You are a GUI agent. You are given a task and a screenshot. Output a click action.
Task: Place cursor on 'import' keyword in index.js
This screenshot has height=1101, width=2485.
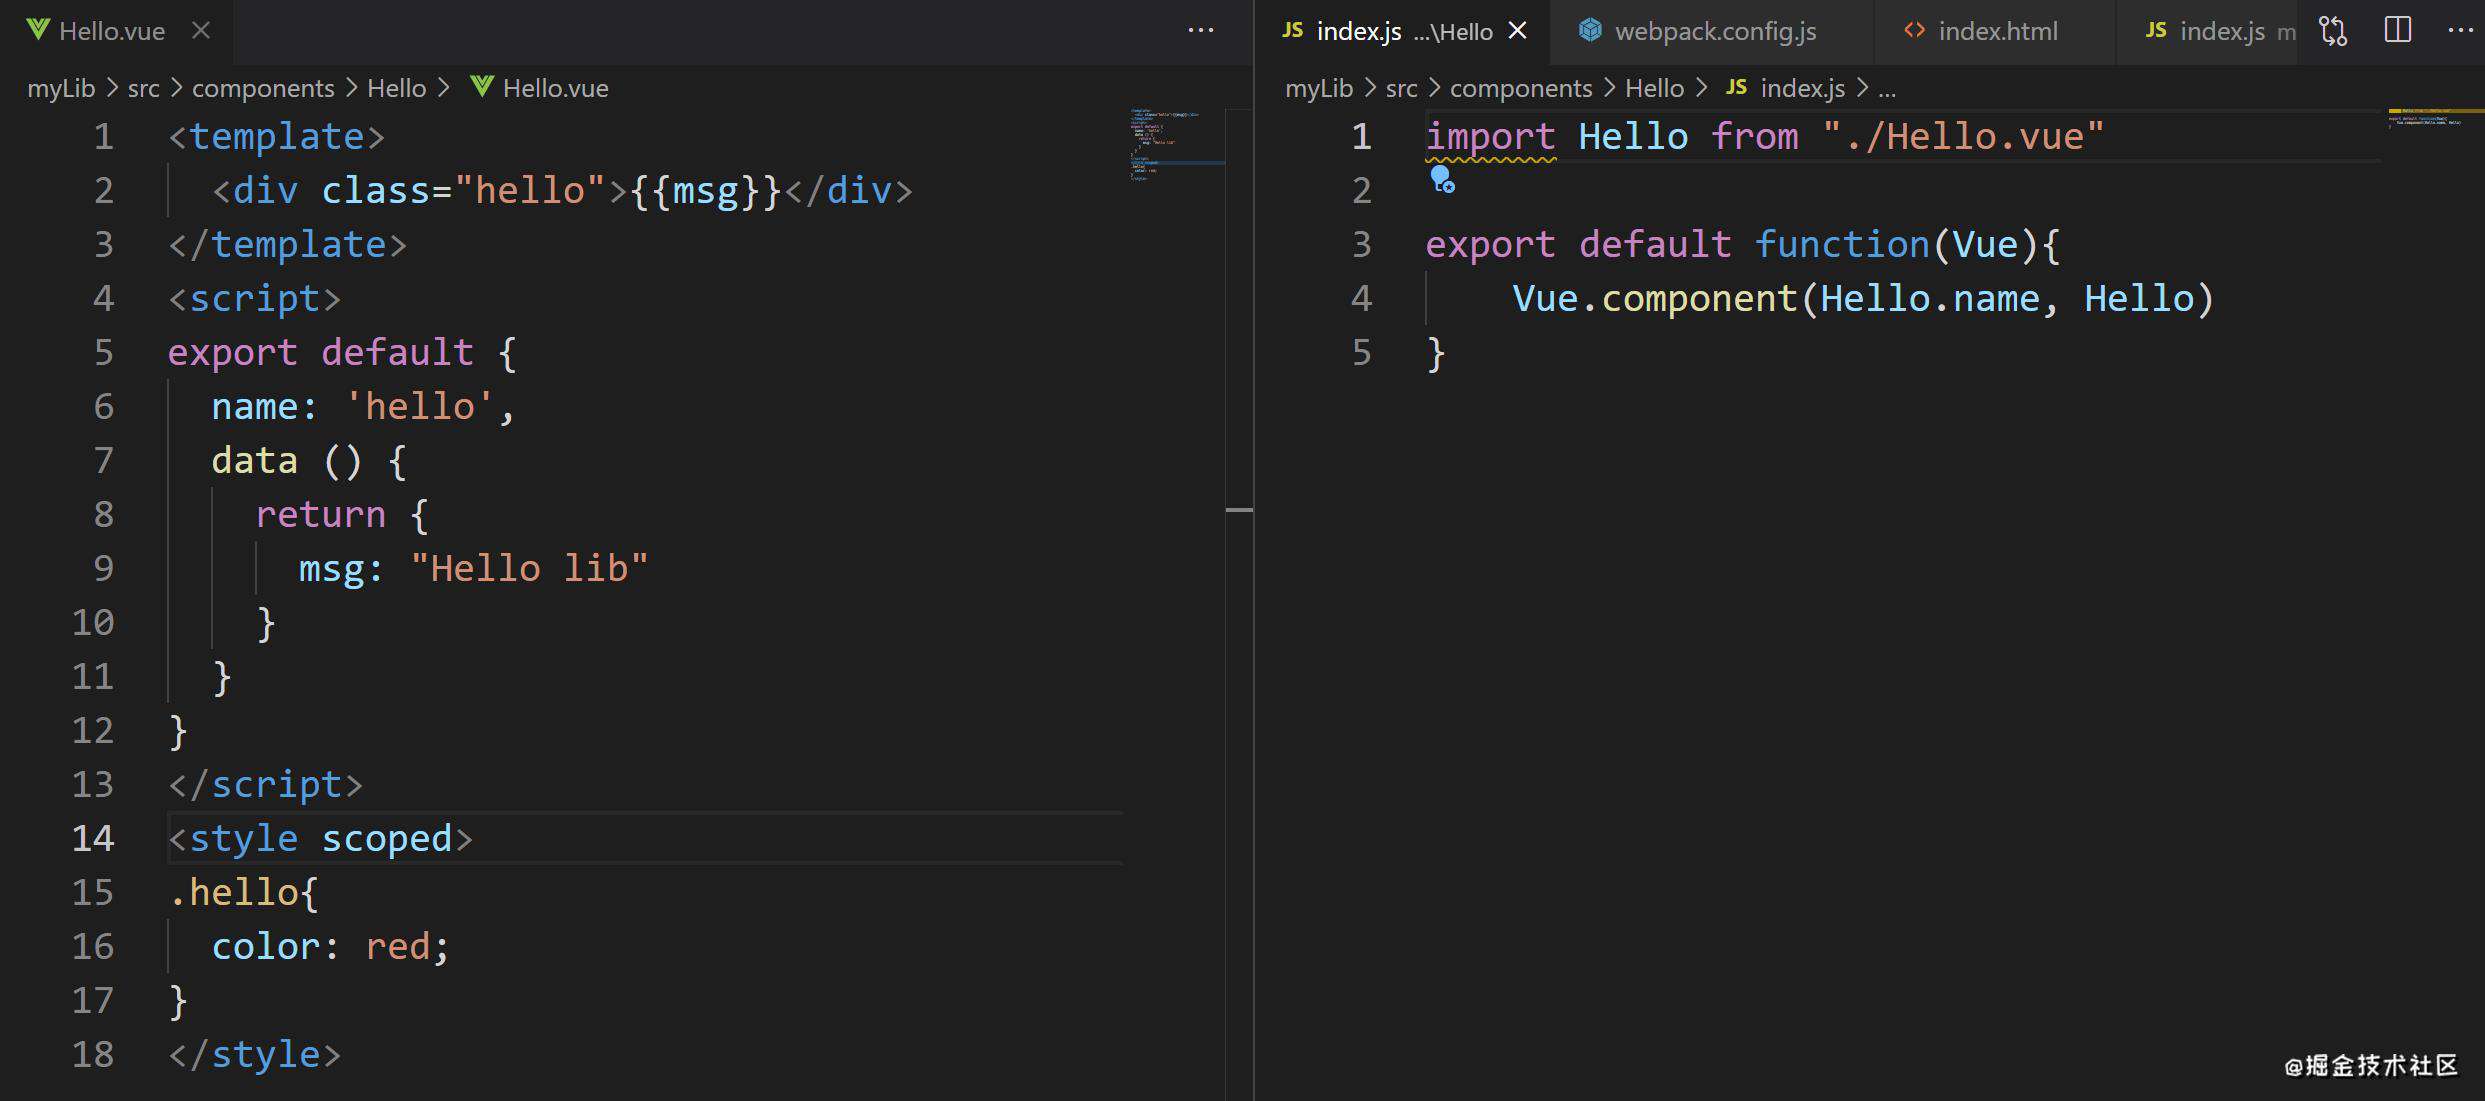pyautogui.click(x=1490, y=136)
